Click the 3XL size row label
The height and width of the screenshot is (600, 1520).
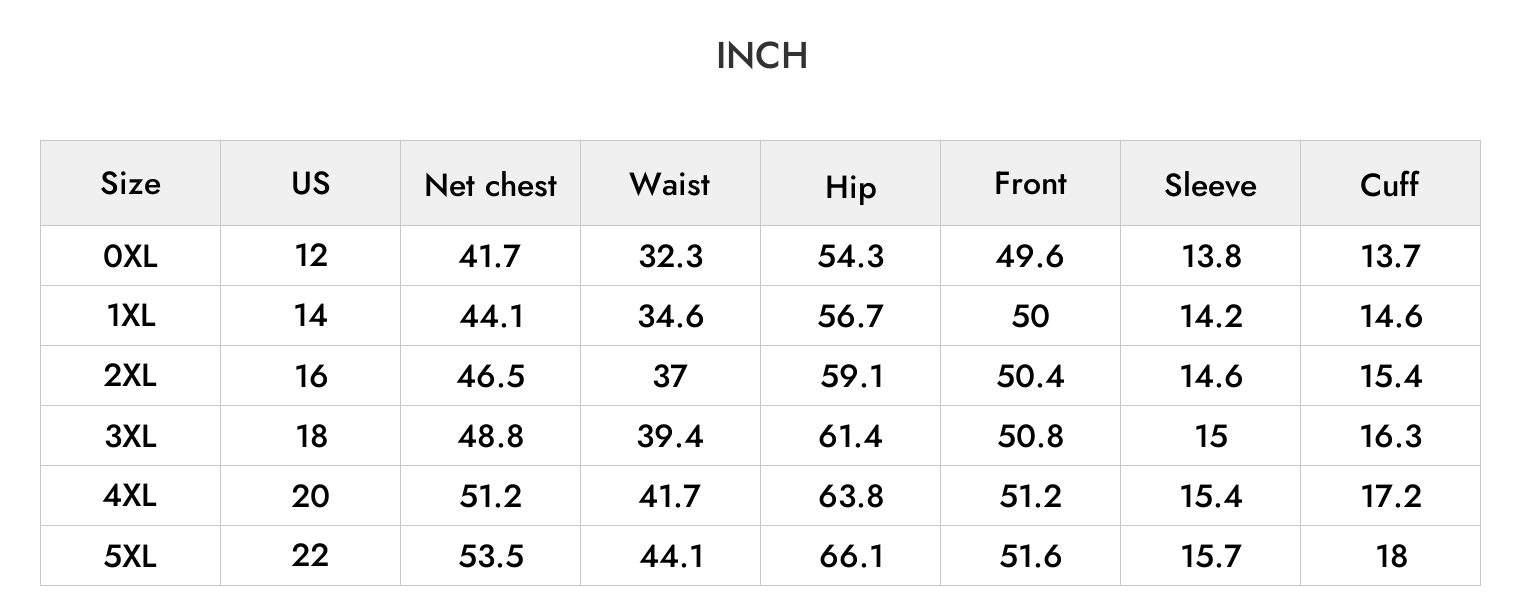[x=130, y=436]
